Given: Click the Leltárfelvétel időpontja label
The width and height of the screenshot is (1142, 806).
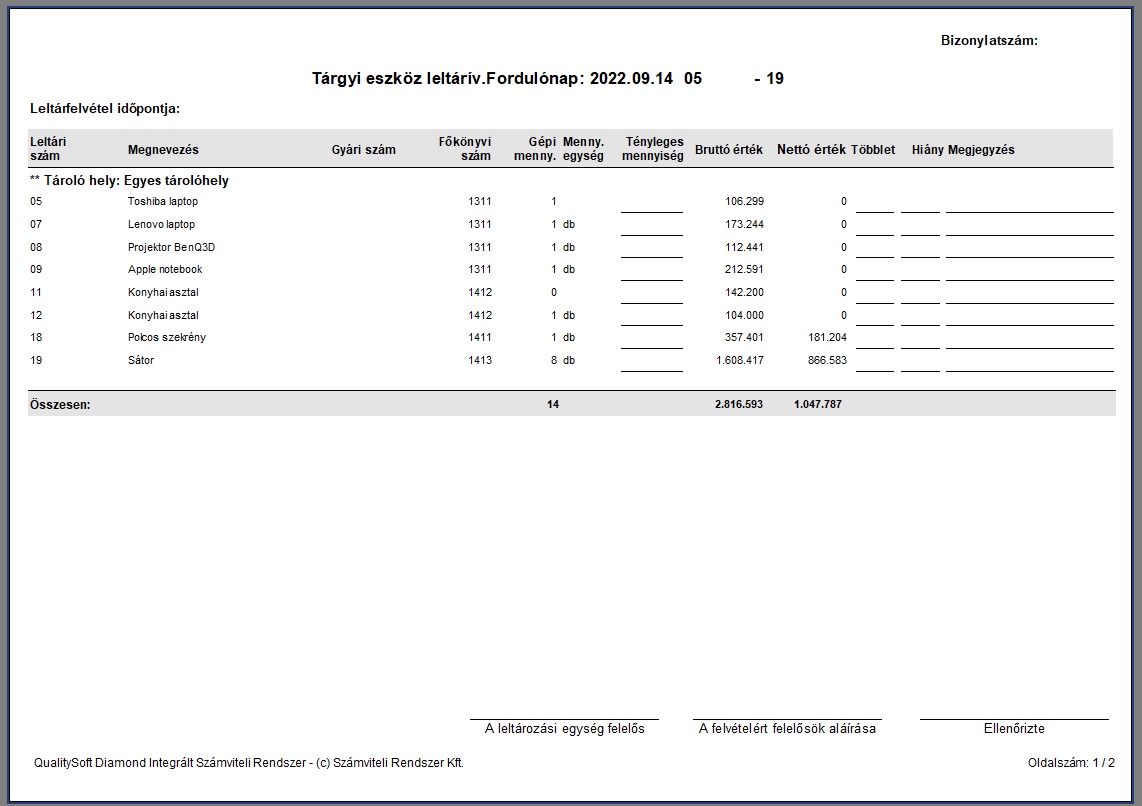Looking at the screenshot, I should (x=105, y=109).
